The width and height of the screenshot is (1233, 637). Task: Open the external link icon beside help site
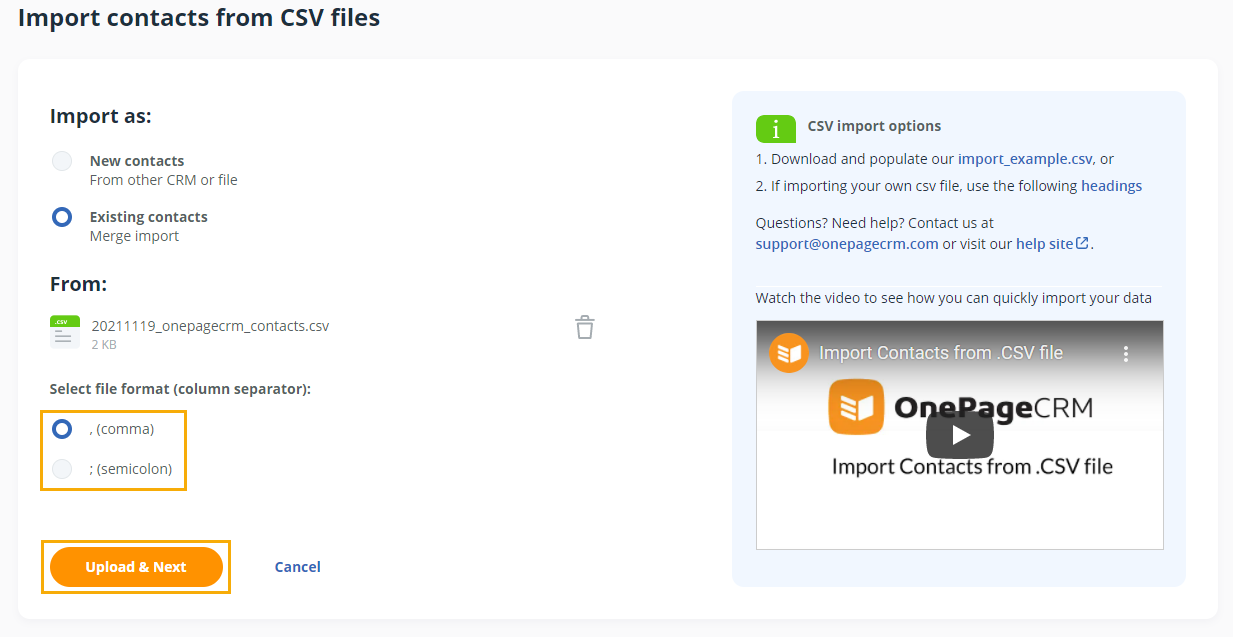click(x=1082, y=243)
